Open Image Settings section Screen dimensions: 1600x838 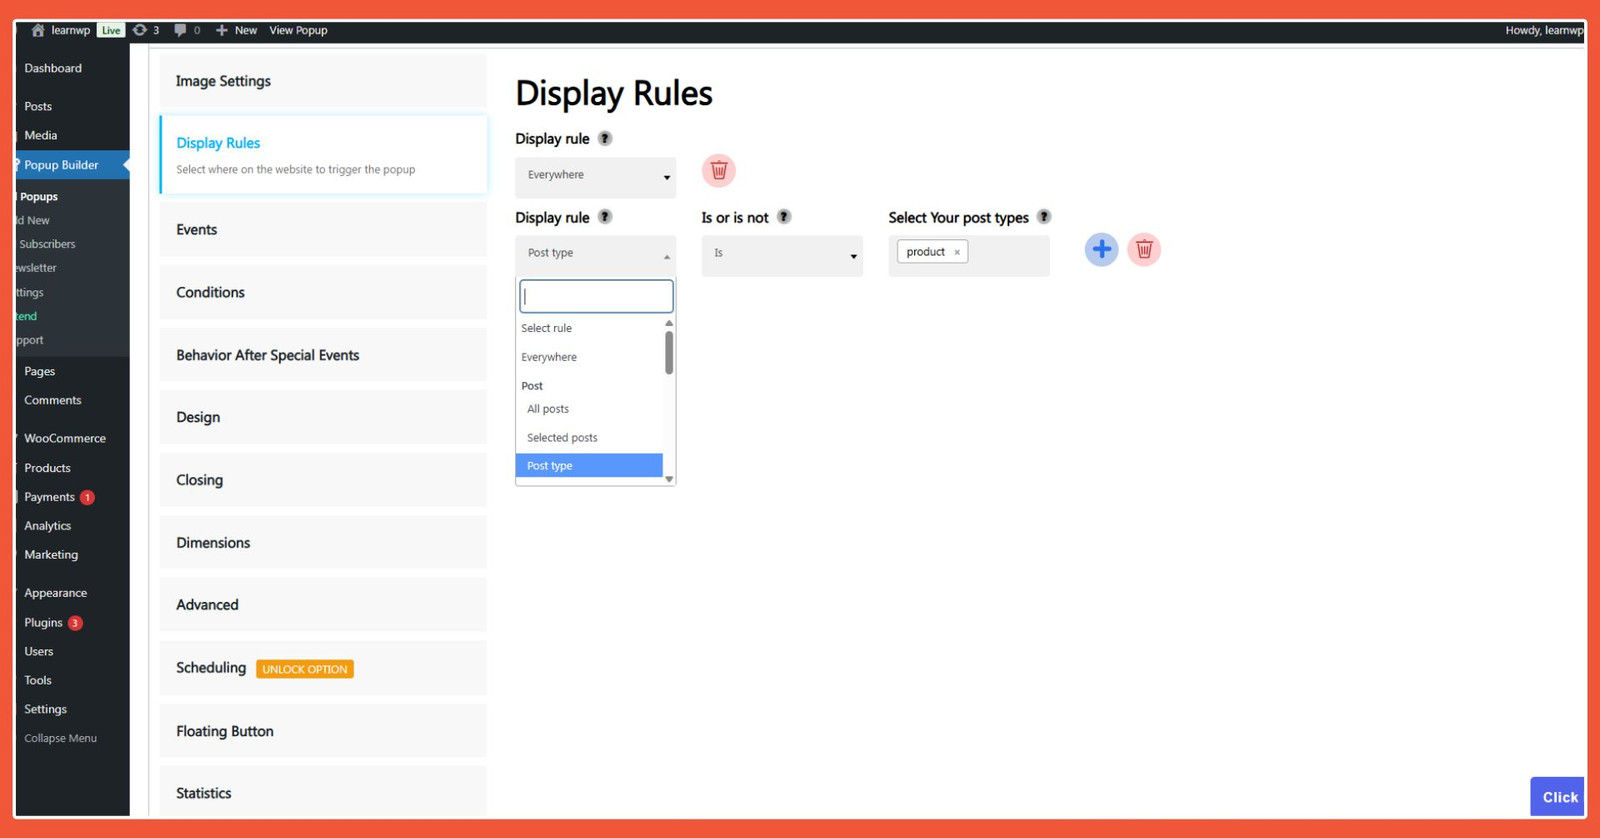point(323,81)
